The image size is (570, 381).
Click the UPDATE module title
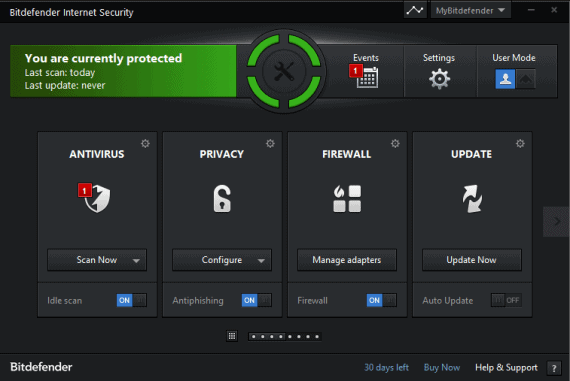click(471, 154)
